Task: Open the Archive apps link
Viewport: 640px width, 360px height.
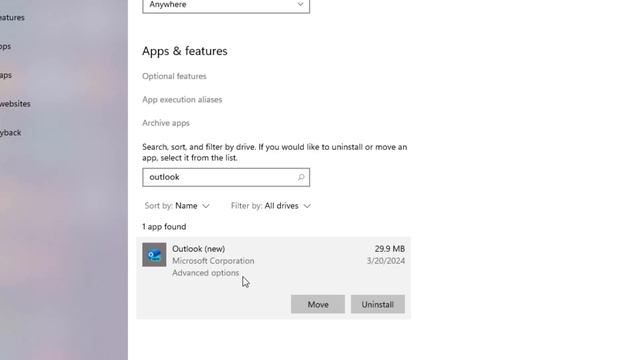Action: 166,123
